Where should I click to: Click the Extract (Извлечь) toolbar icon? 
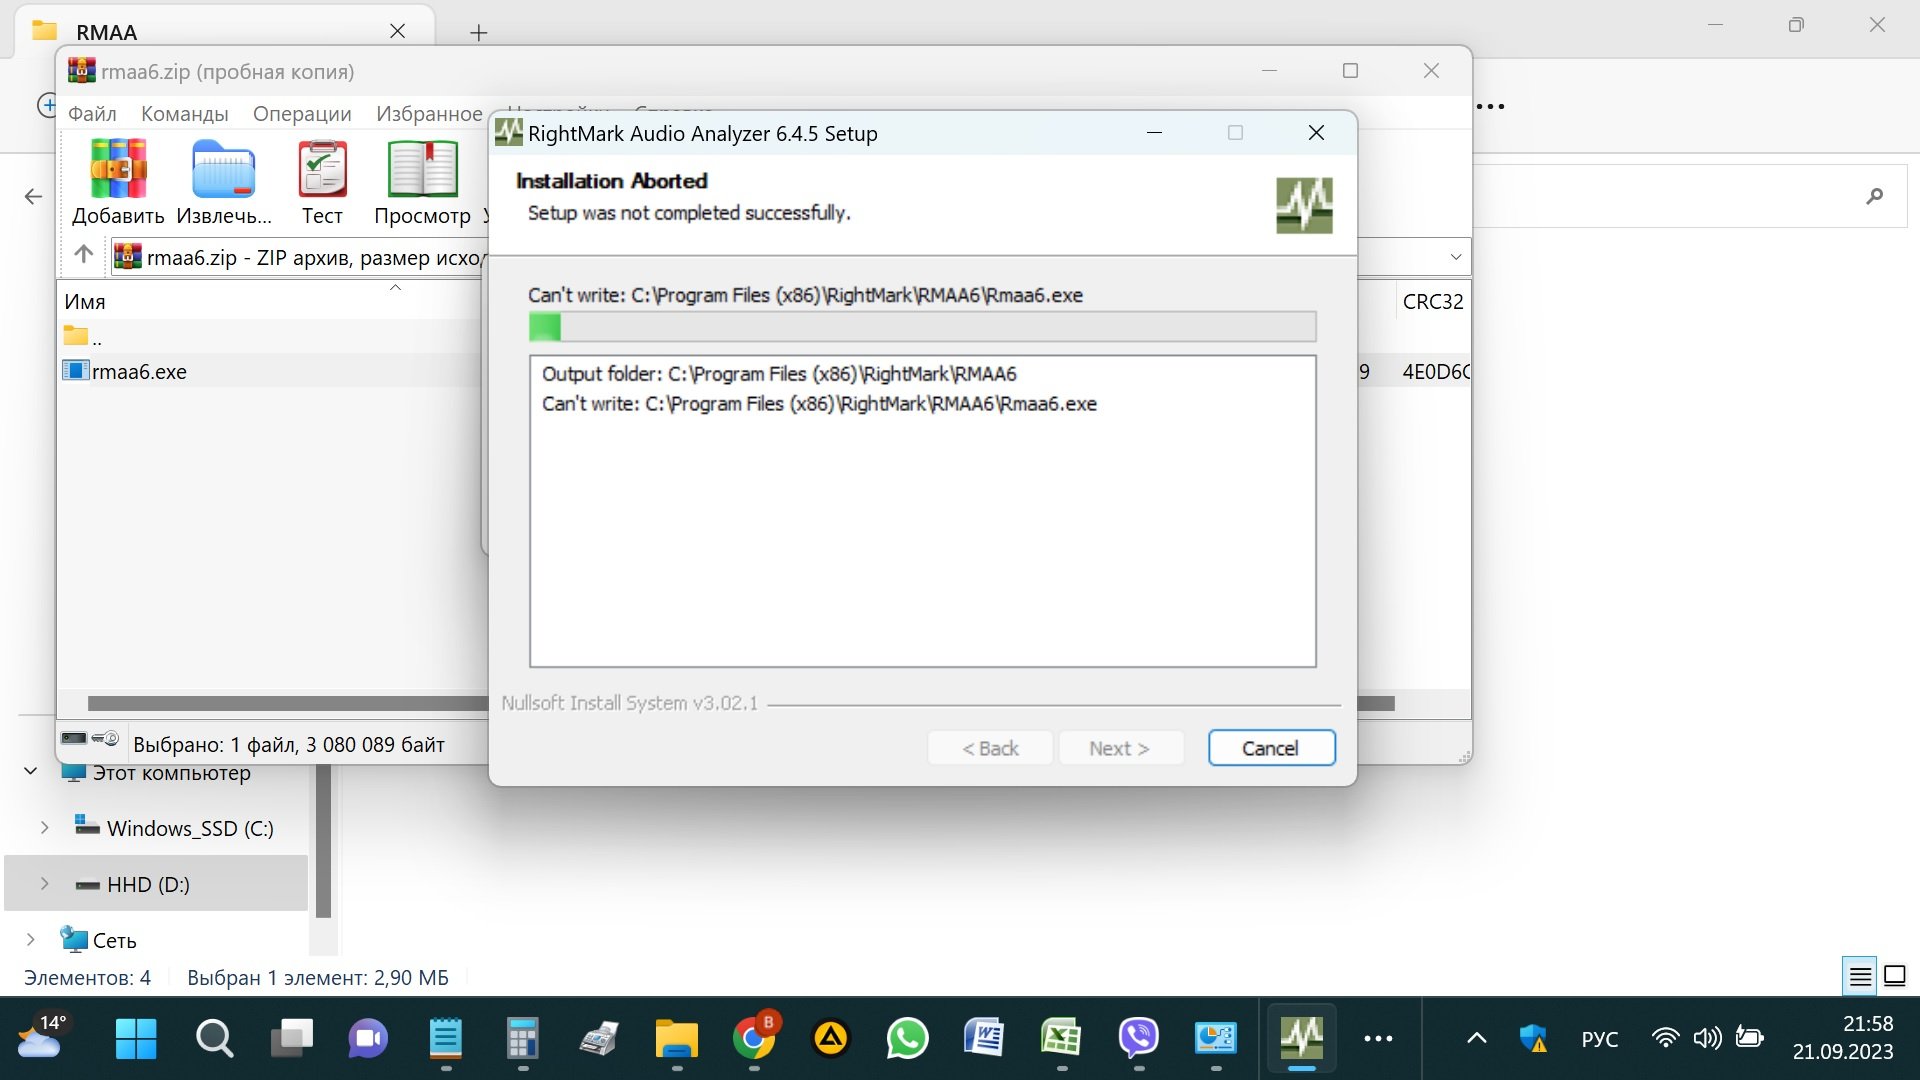point(223,170)
